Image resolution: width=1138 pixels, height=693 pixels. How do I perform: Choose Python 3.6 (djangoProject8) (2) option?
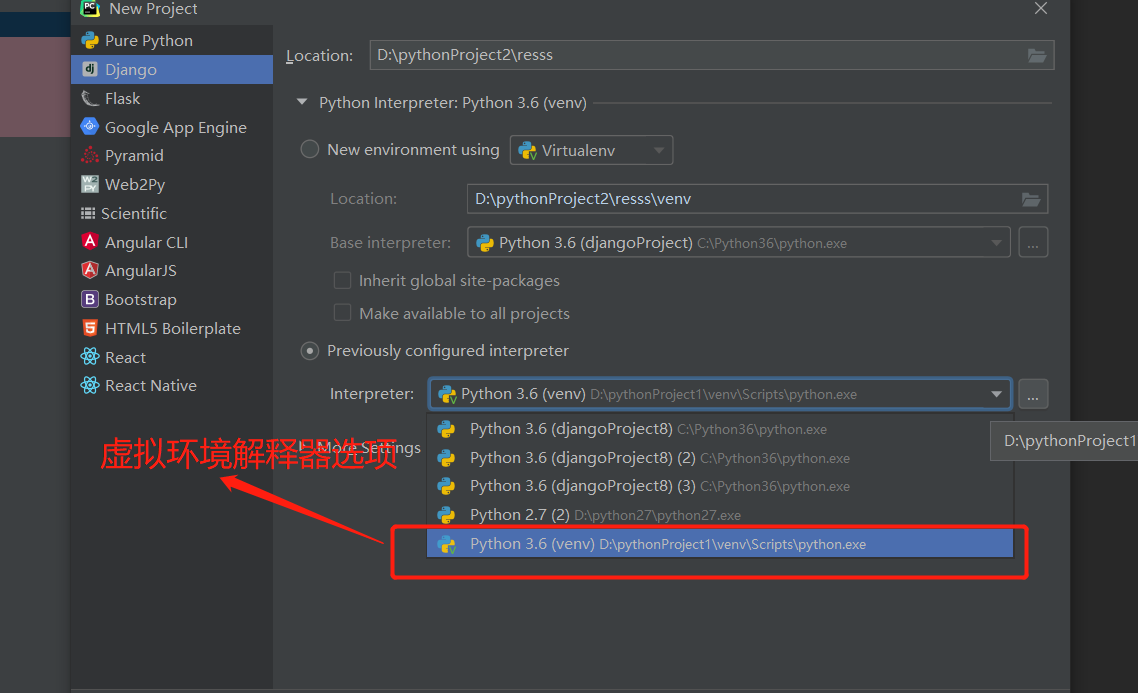[x=720, y=458]
